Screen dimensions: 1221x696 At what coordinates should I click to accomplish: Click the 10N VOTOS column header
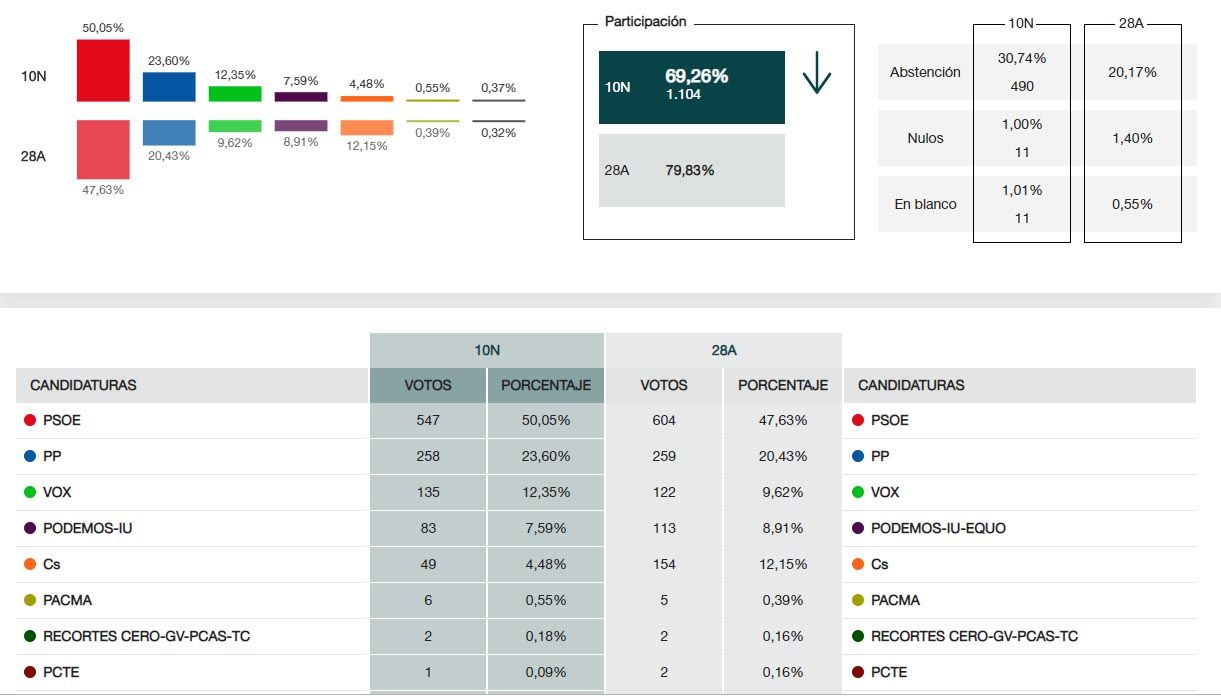tap(428, 385)
